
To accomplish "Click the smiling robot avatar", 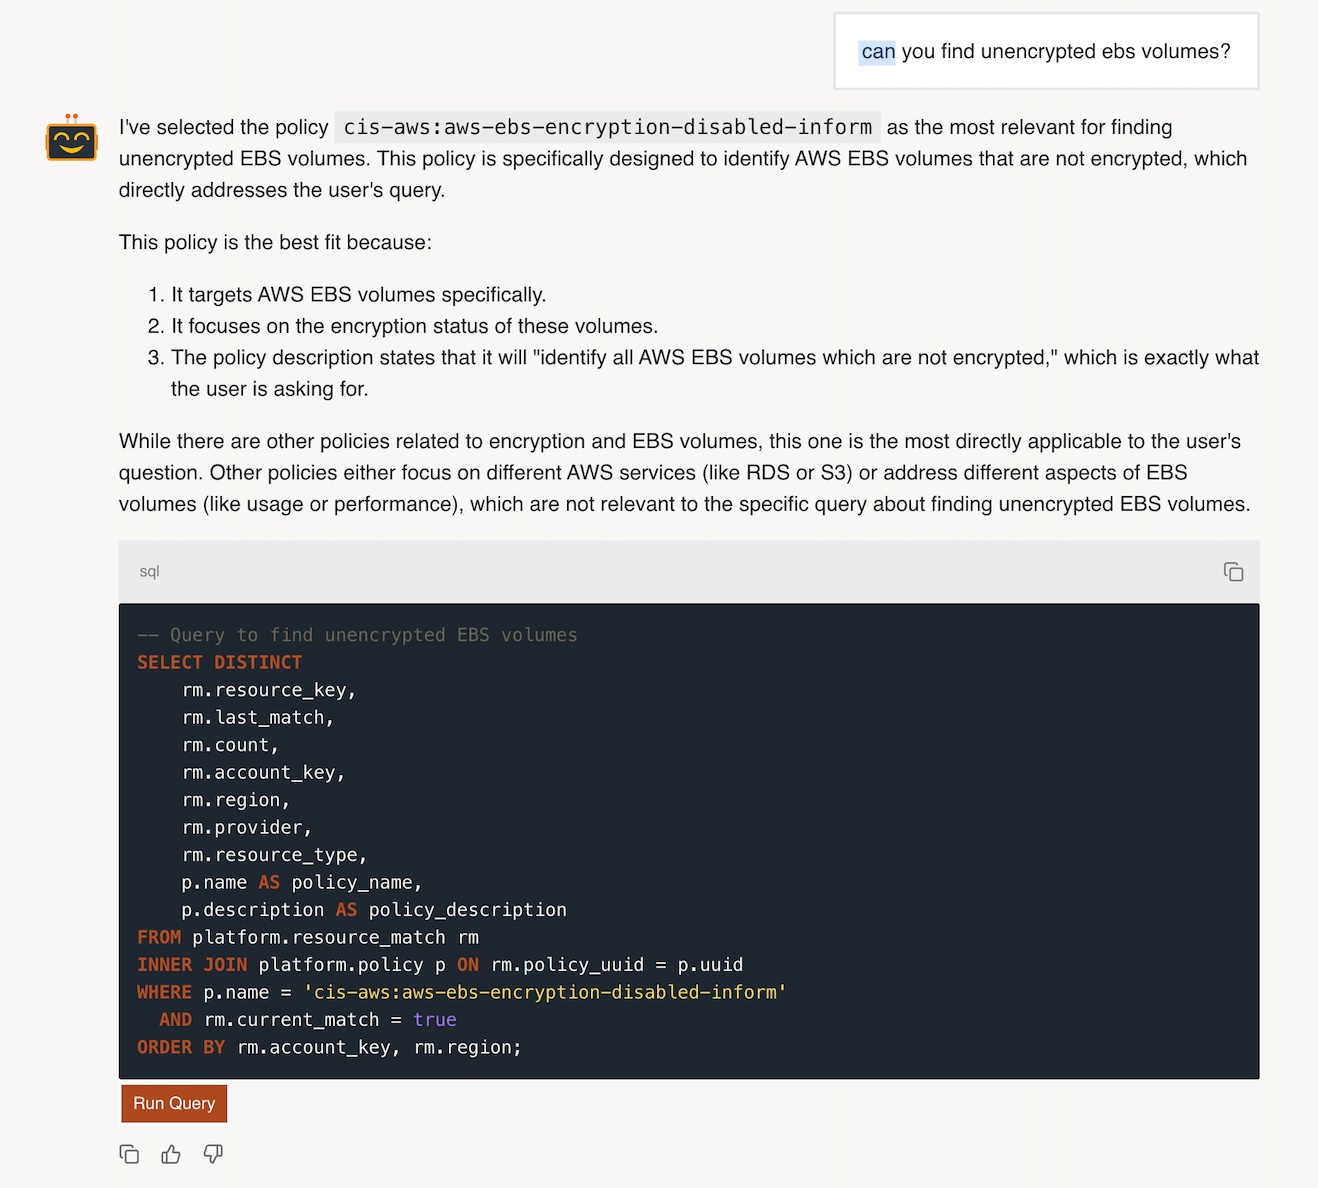I will tap(71, 138).
